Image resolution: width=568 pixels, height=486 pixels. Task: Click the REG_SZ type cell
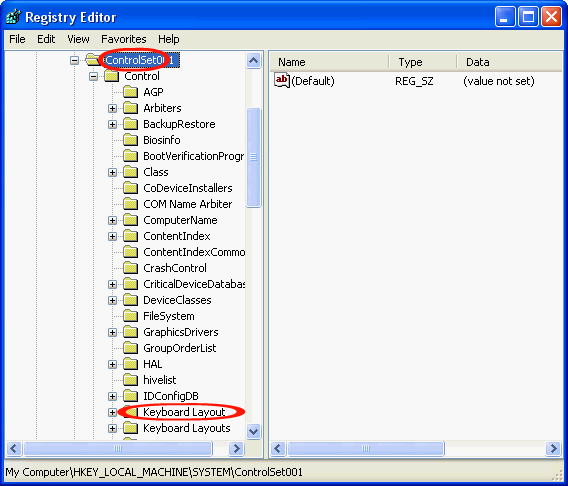(x=414, y=81)
